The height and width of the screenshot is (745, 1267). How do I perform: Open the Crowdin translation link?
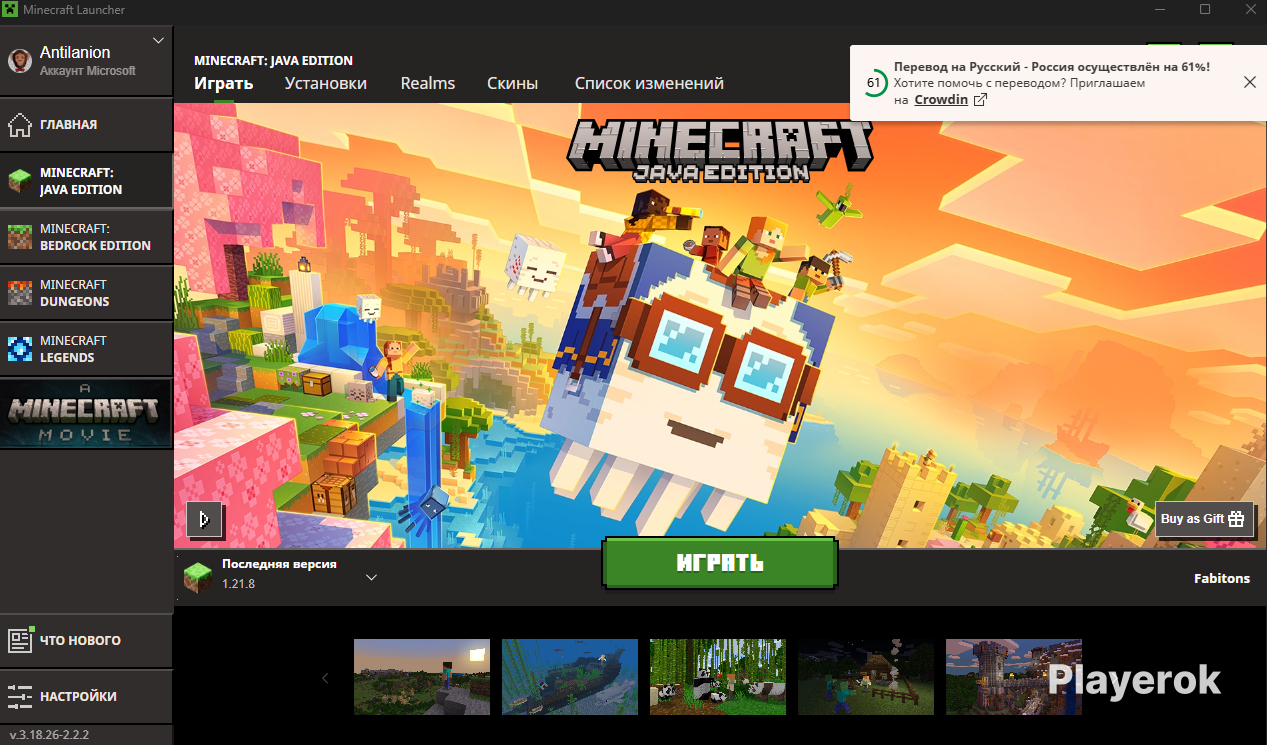[x=950, y=100]
